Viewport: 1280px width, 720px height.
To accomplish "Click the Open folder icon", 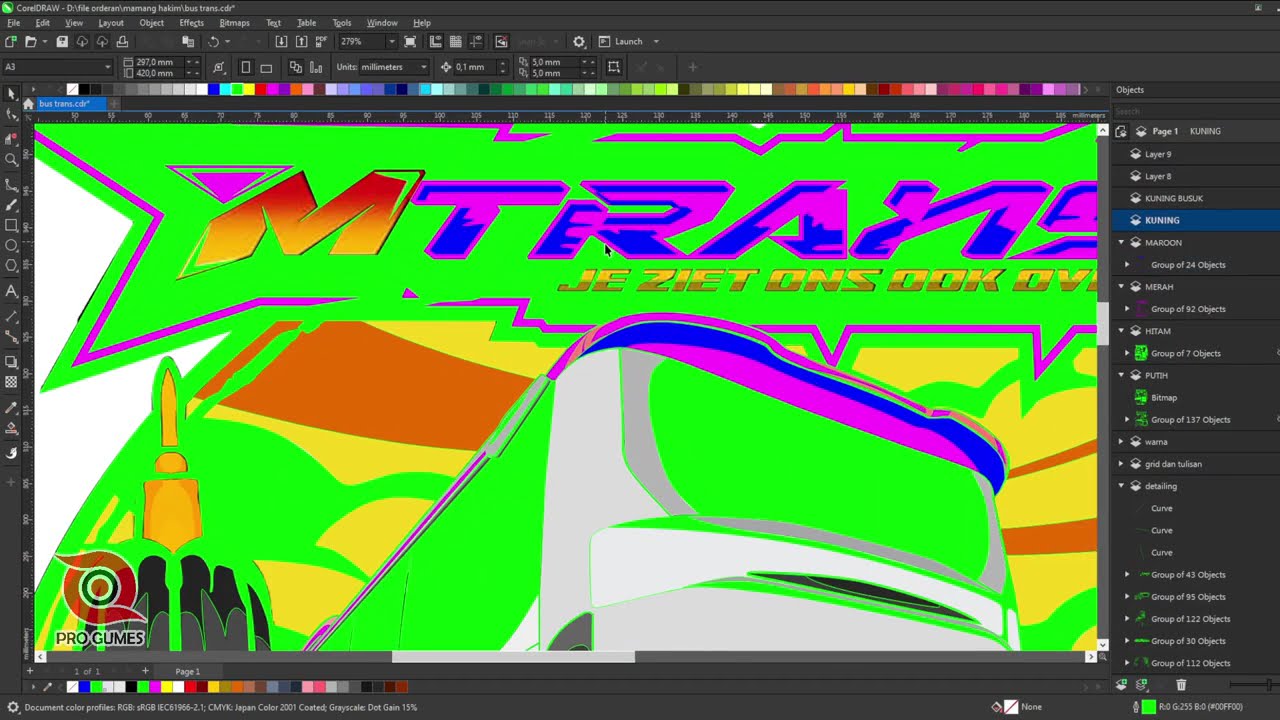I will coord(30,41).
